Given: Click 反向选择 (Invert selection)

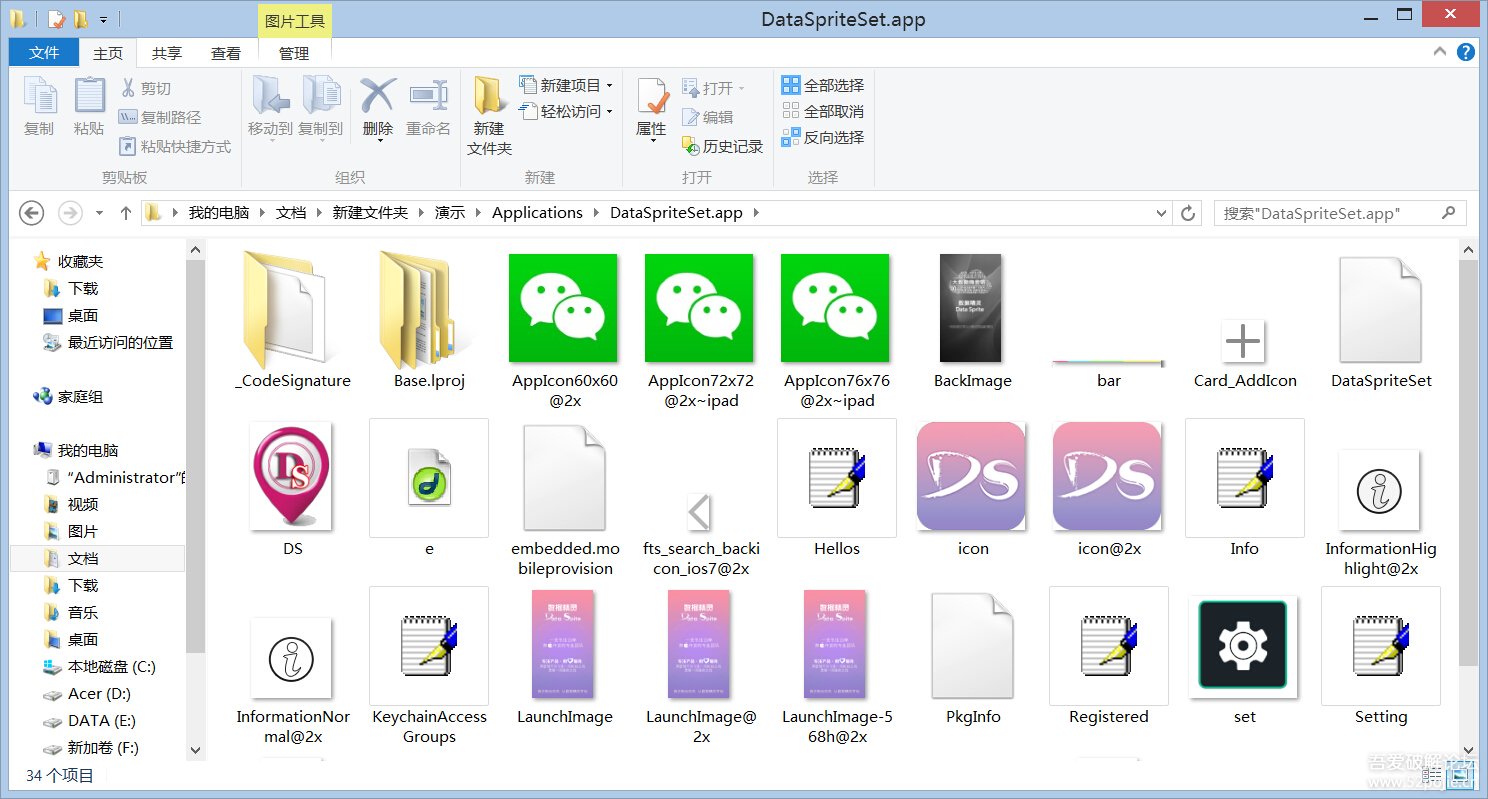Looking at the screenshot, I should pyautogui.click(x=823, y=137).
